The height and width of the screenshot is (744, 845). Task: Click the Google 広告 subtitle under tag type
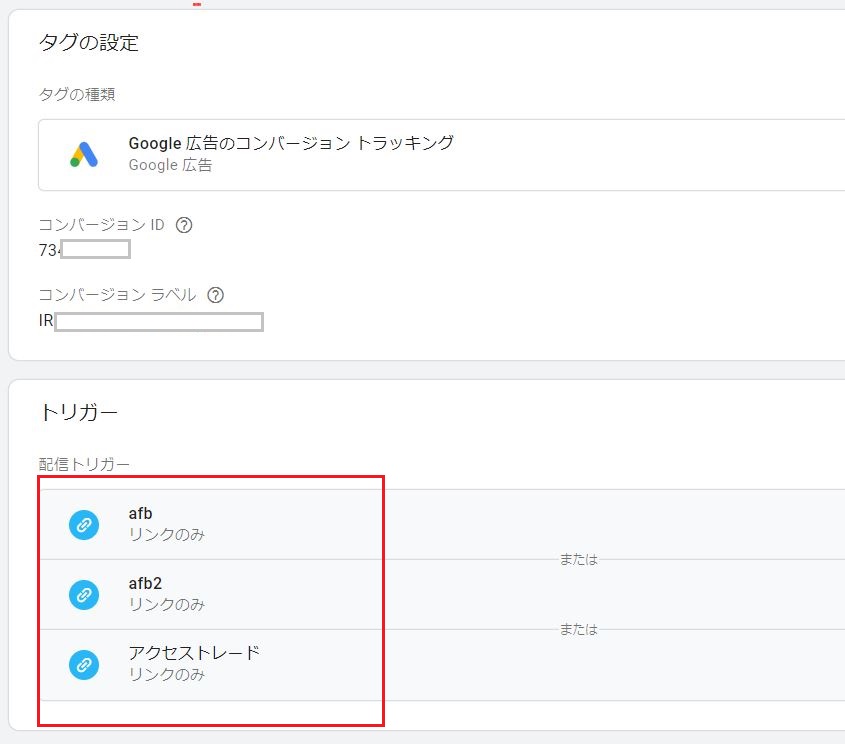coord(170,166)
